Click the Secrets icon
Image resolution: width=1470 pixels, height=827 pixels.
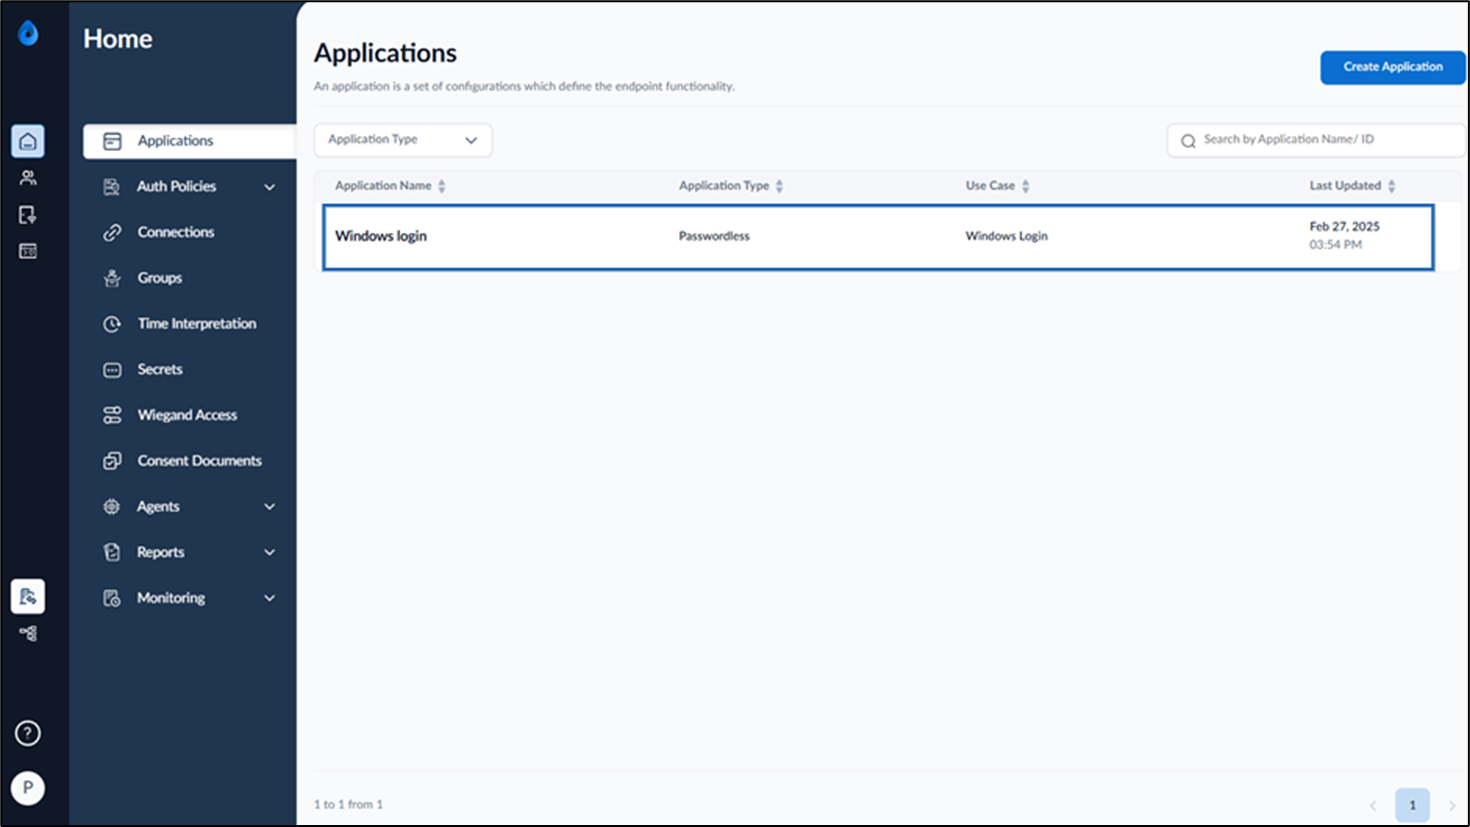pos(112,370)
